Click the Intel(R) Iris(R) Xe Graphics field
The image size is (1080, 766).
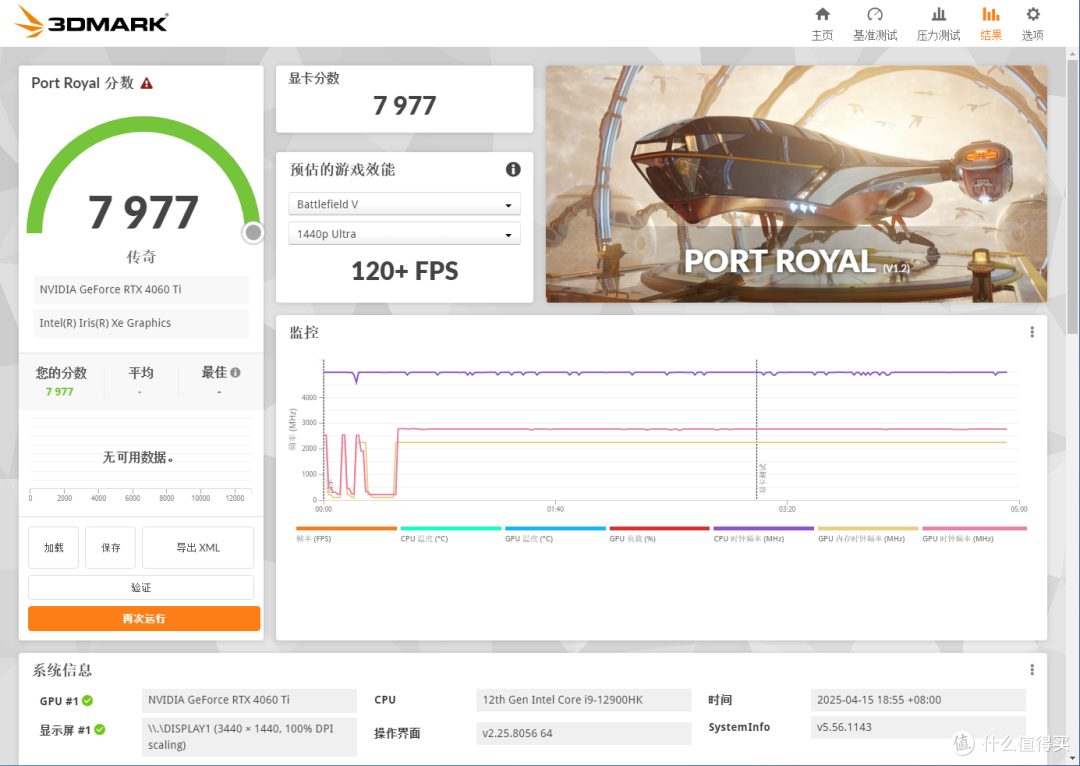(x=141, y=323)
